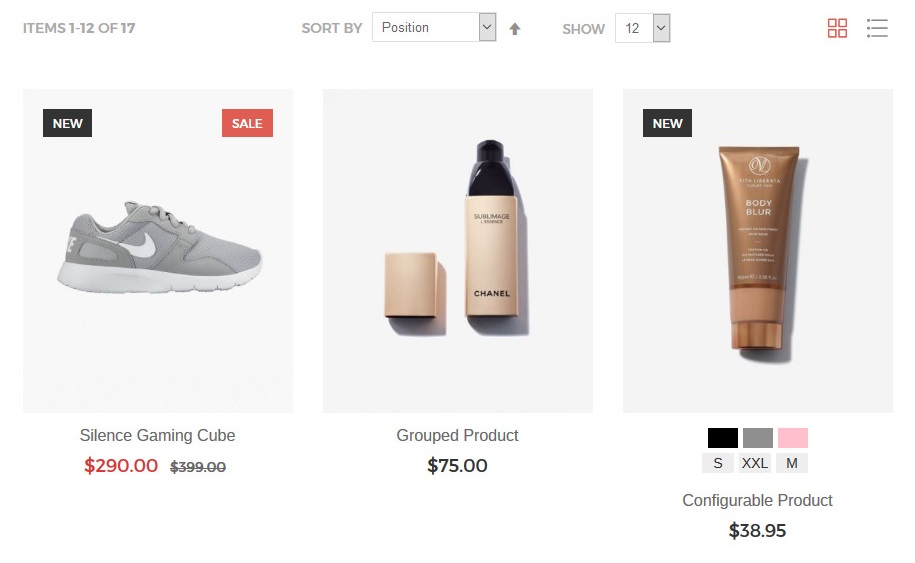Image resolution: width=915 pixels, height=563 pixels.
Task: Switch to grid view mode
Action: tap(837, 28)
